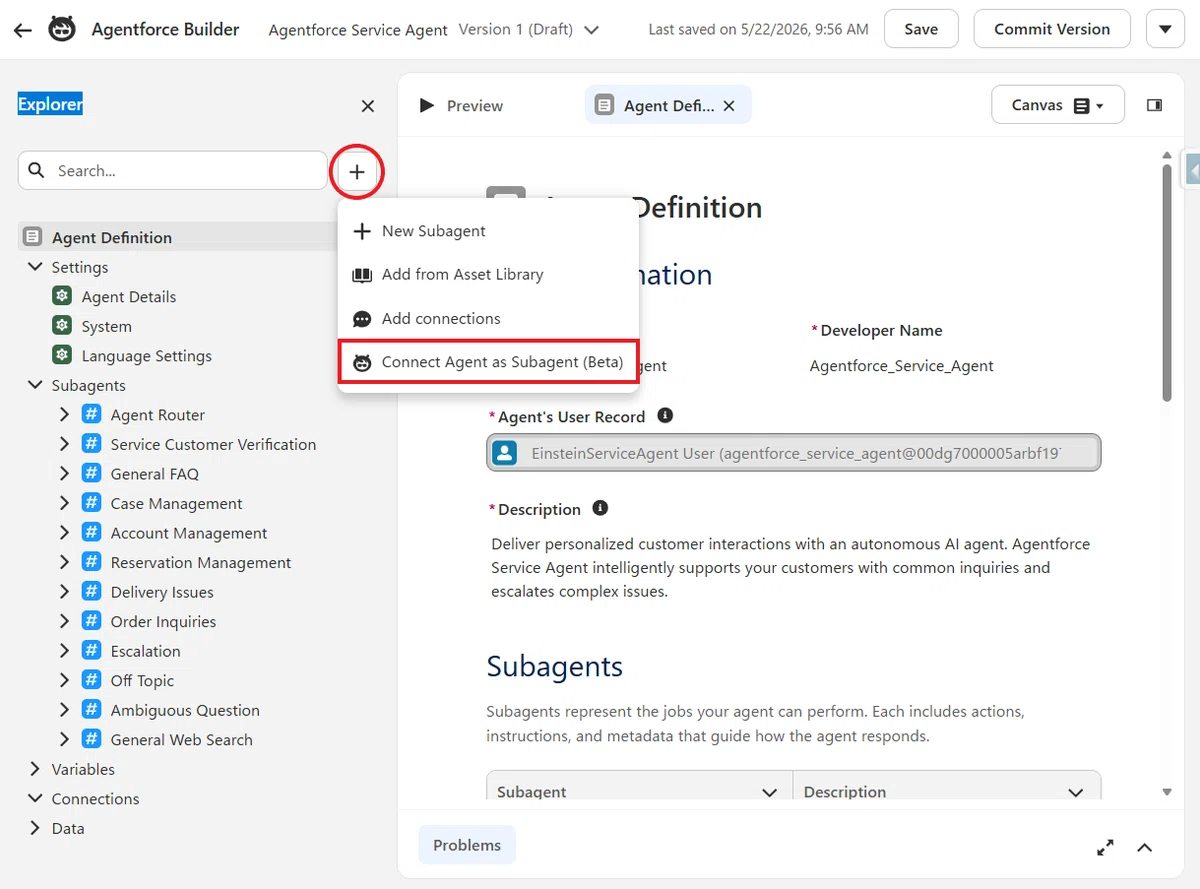1200x889 pixels.
Task: Click the info icon next to Description
Action: click(600, 508)
